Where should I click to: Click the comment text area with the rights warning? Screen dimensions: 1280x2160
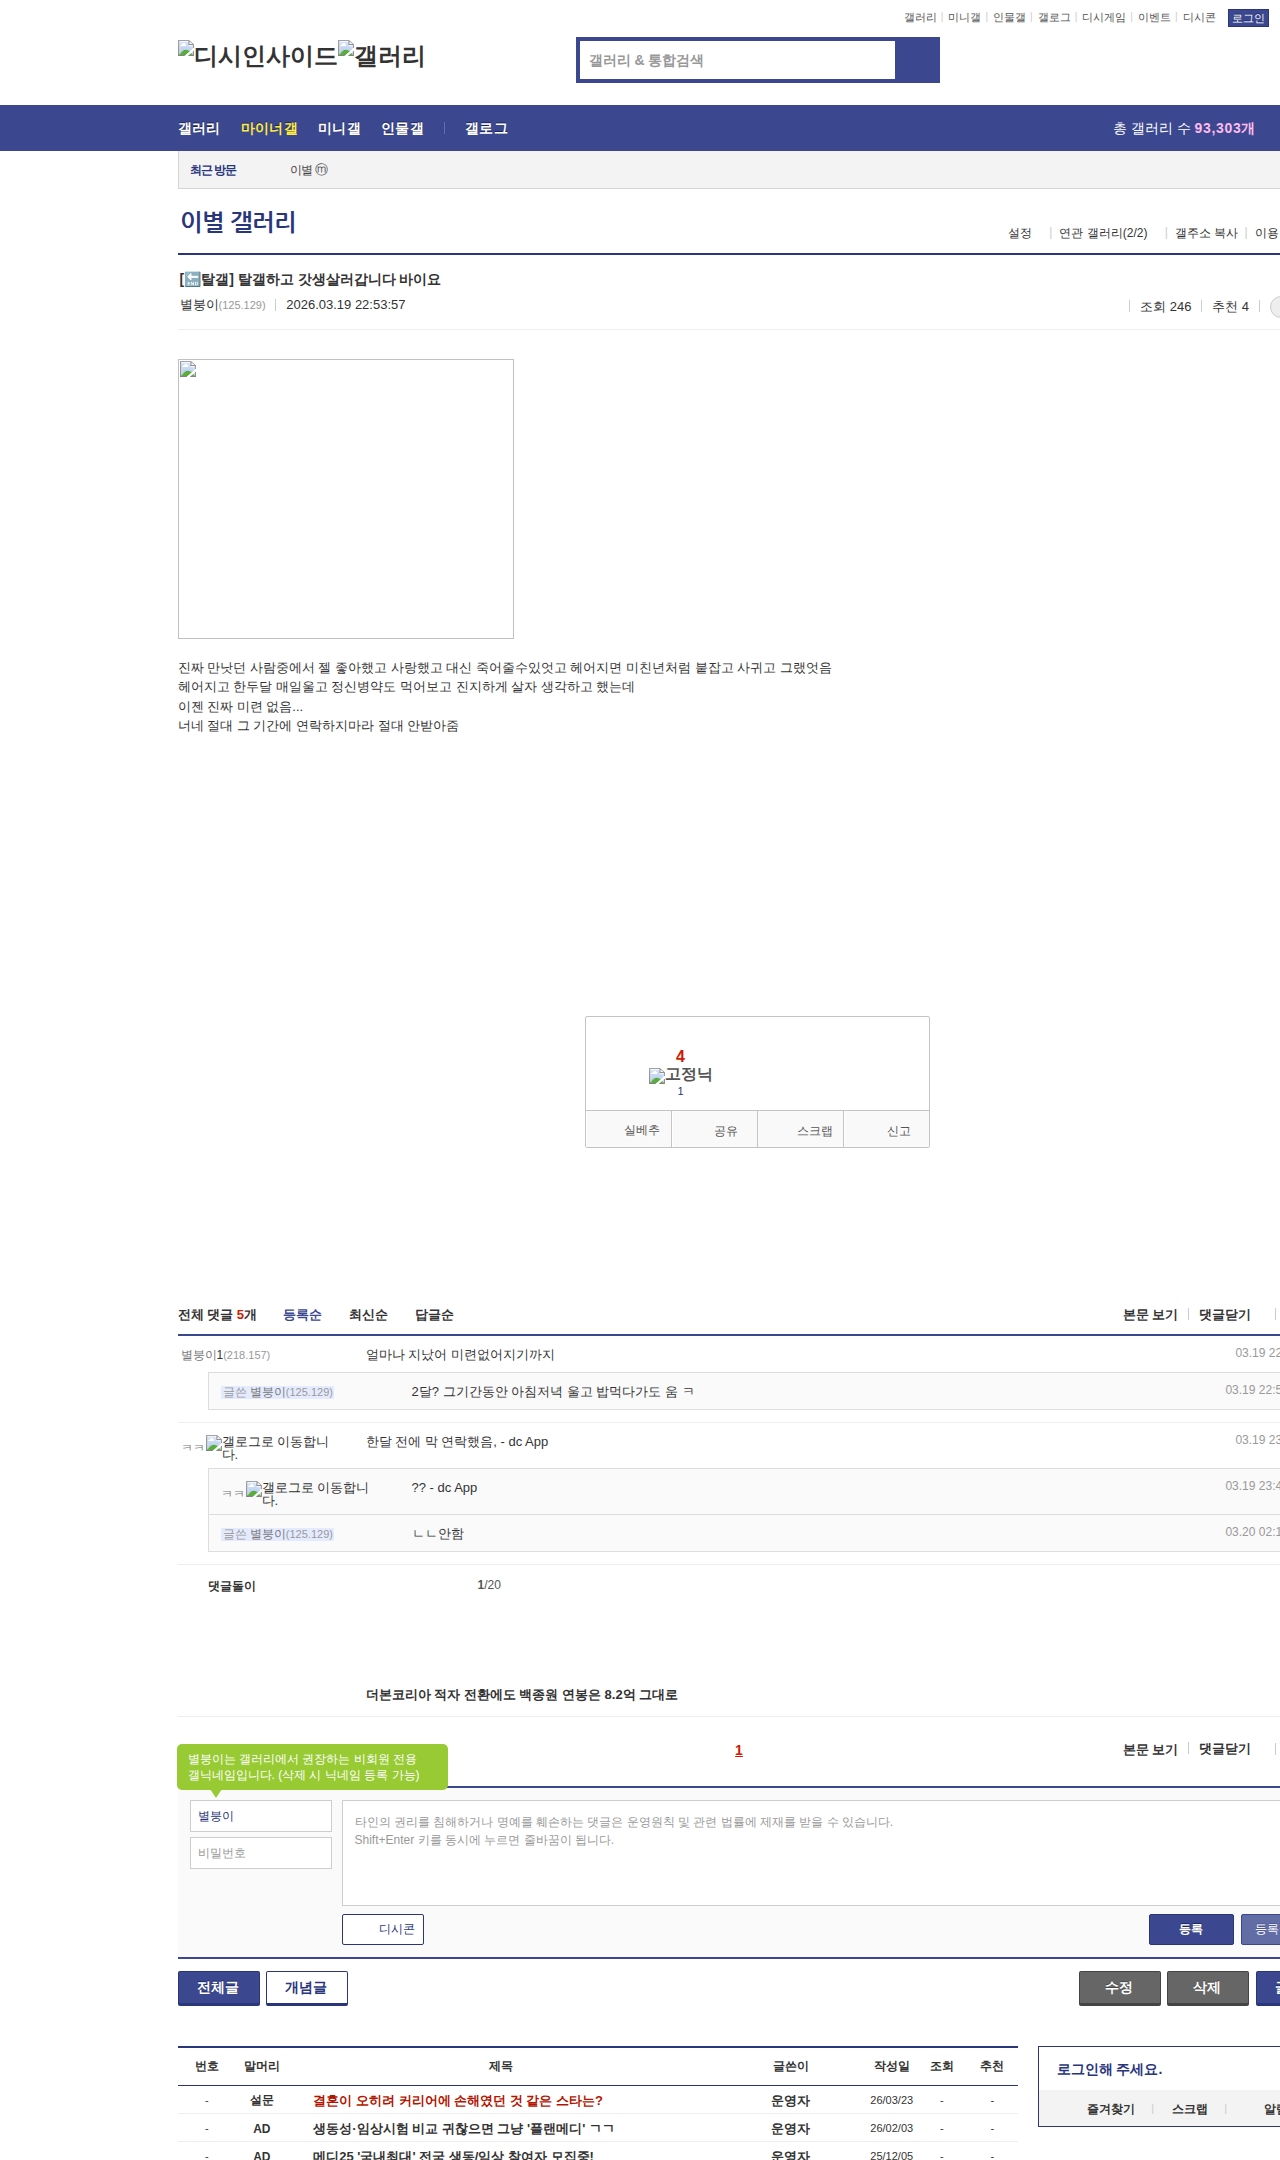[811, 1853]
